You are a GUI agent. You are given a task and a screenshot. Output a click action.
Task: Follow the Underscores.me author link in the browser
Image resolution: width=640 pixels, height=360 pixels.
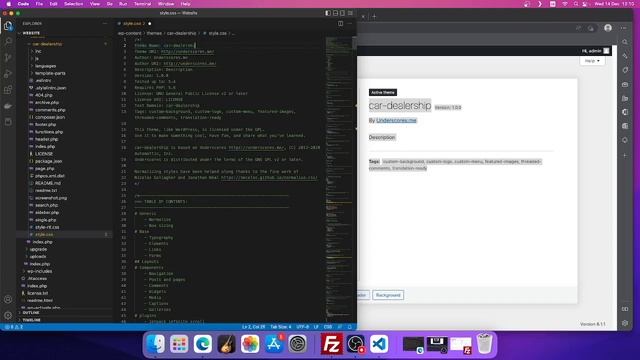point(396,120)
